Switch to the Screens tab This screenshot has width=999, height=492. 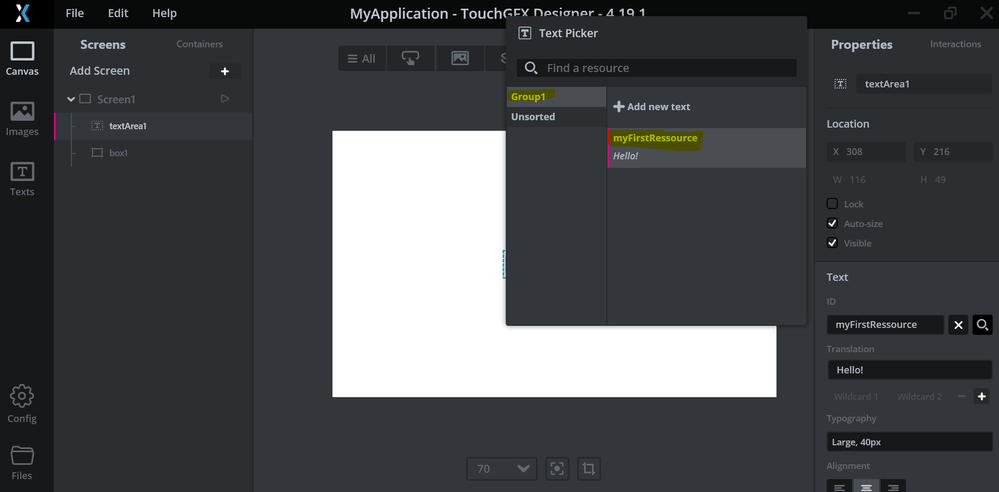[103, 45]
